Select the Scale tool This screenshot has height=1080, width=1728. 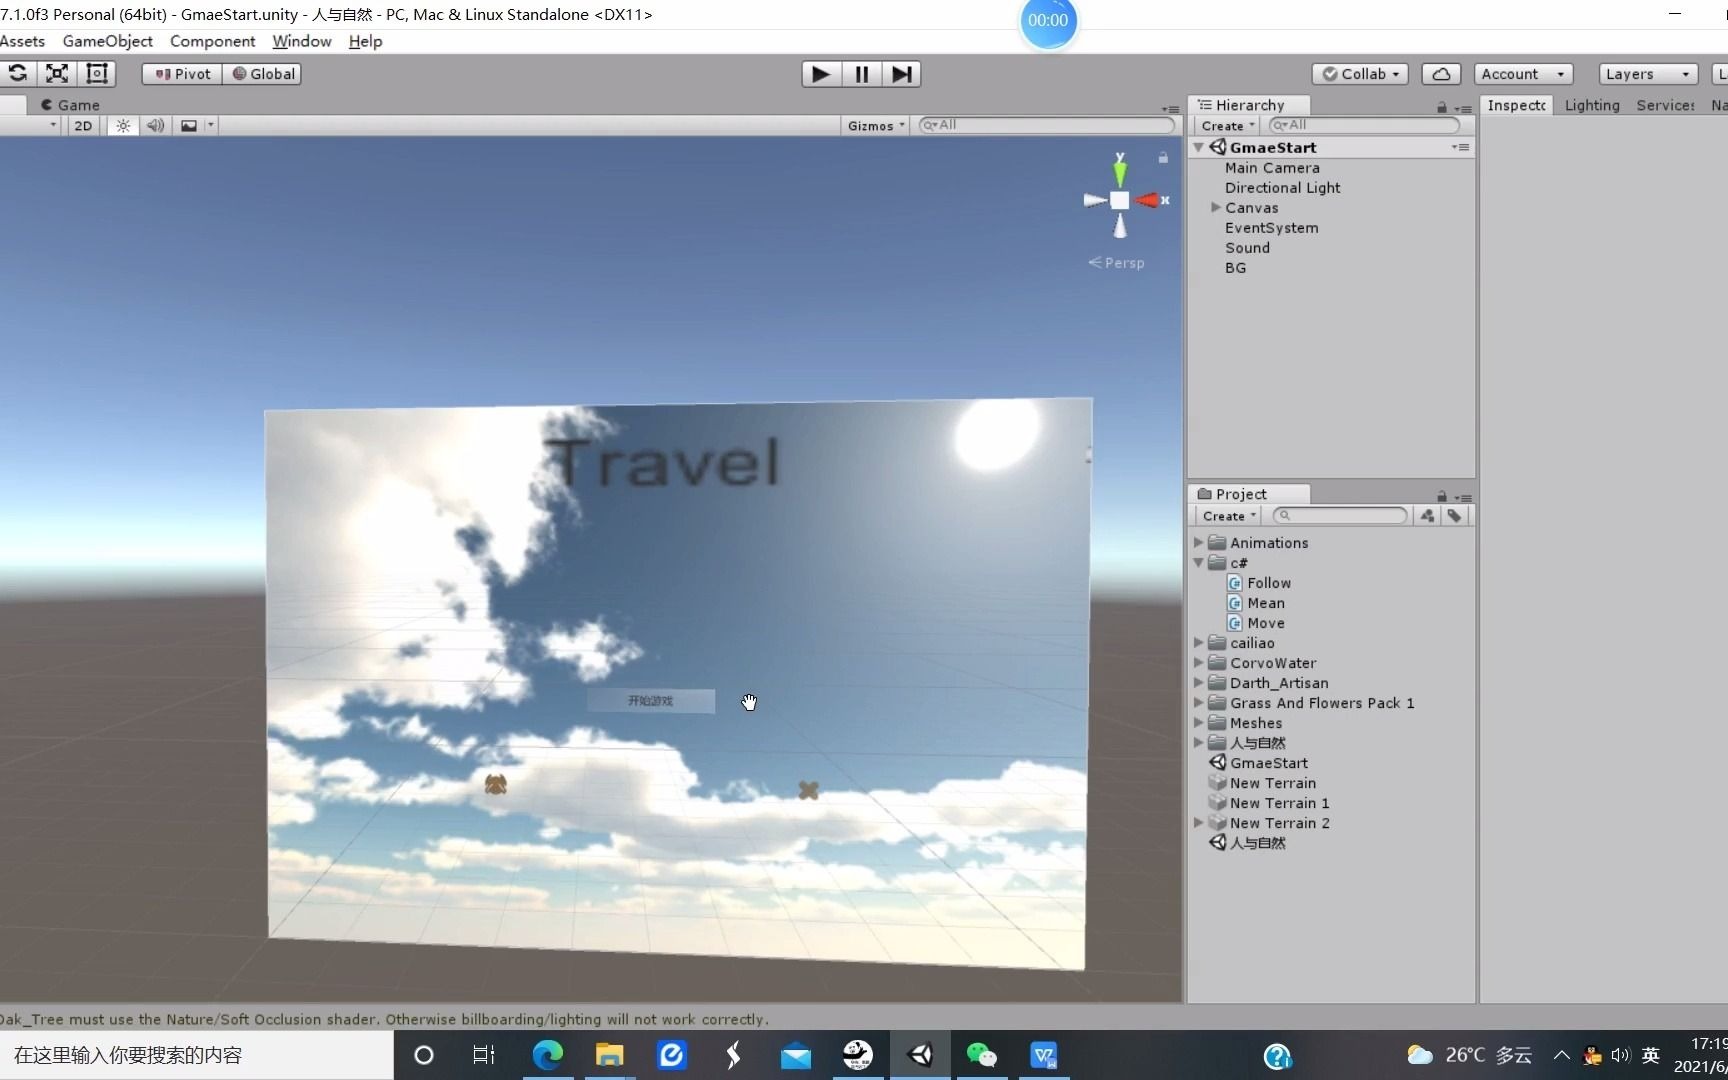click(57, 74)
